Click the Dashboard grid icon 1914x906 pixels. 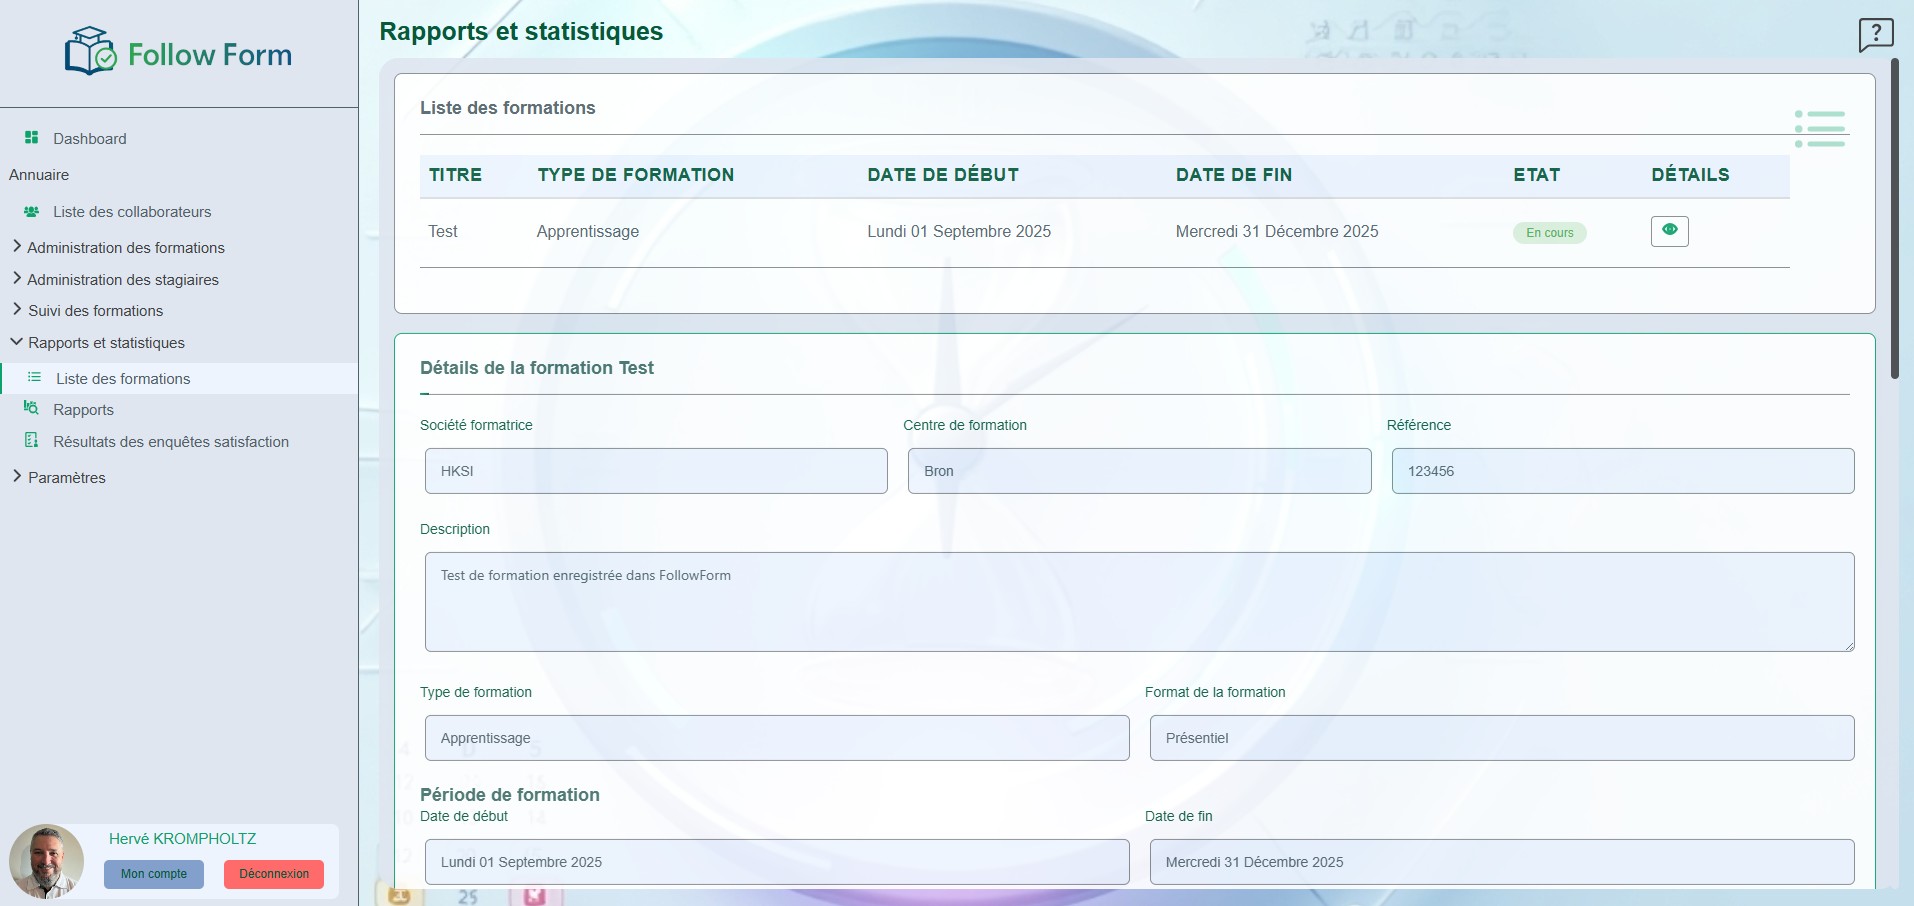(x=32, y=138)
